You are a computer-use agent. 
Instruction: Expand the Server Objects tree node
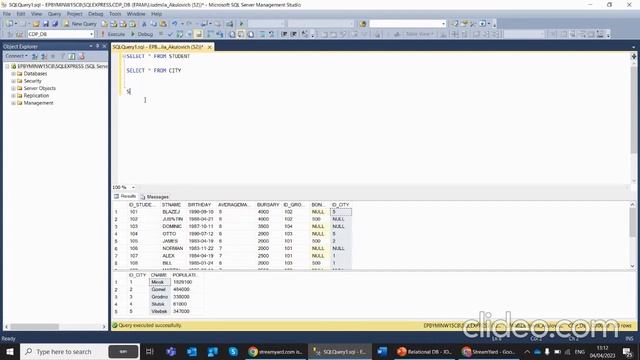coord(13,89)
